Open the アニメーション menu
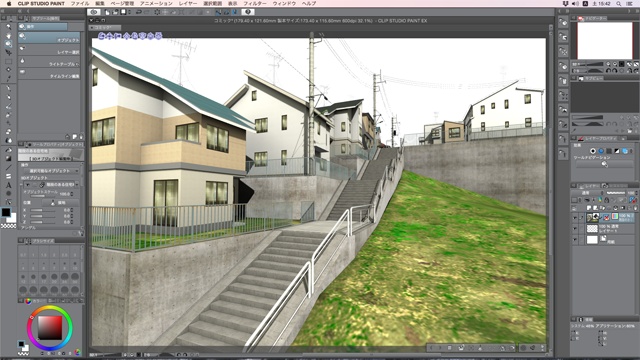Screen dimensions: 640x360 (156, 3)
